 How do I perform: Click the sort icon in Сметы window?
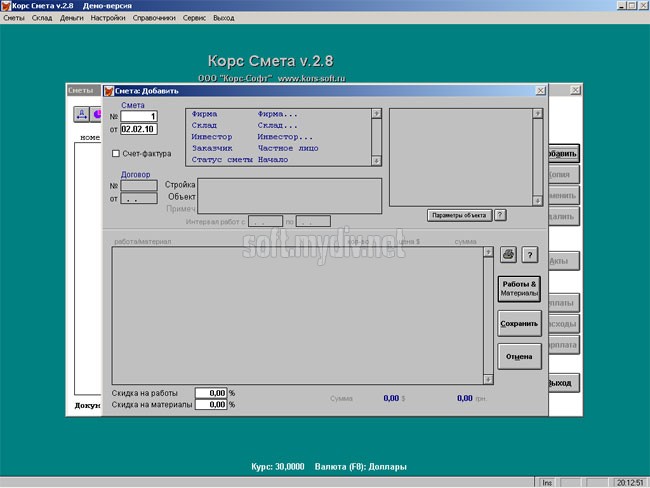(x=82, y=114)
